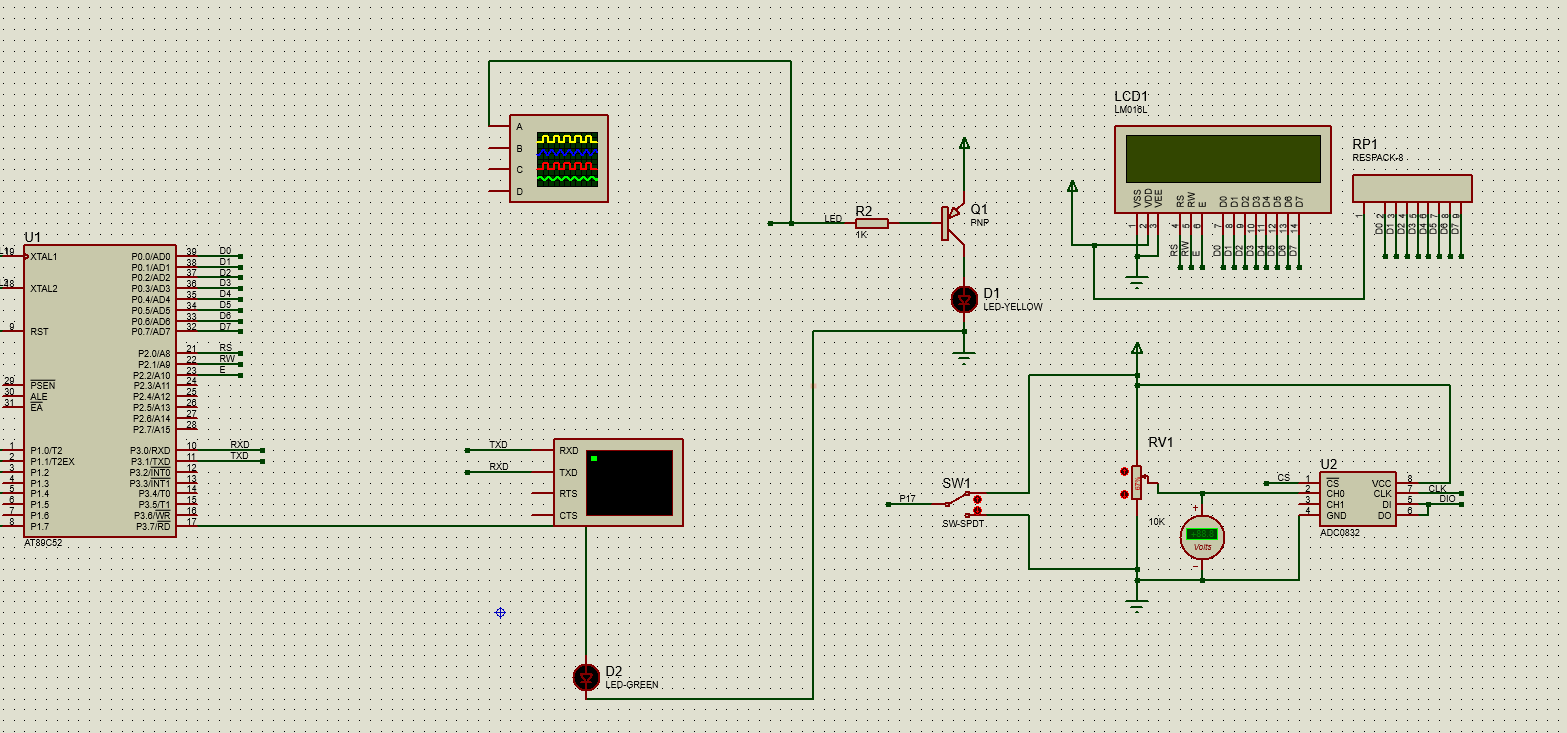Select the D2 green LED symbol
This screenshot has width=1567, height=733.
pos(586,677)
